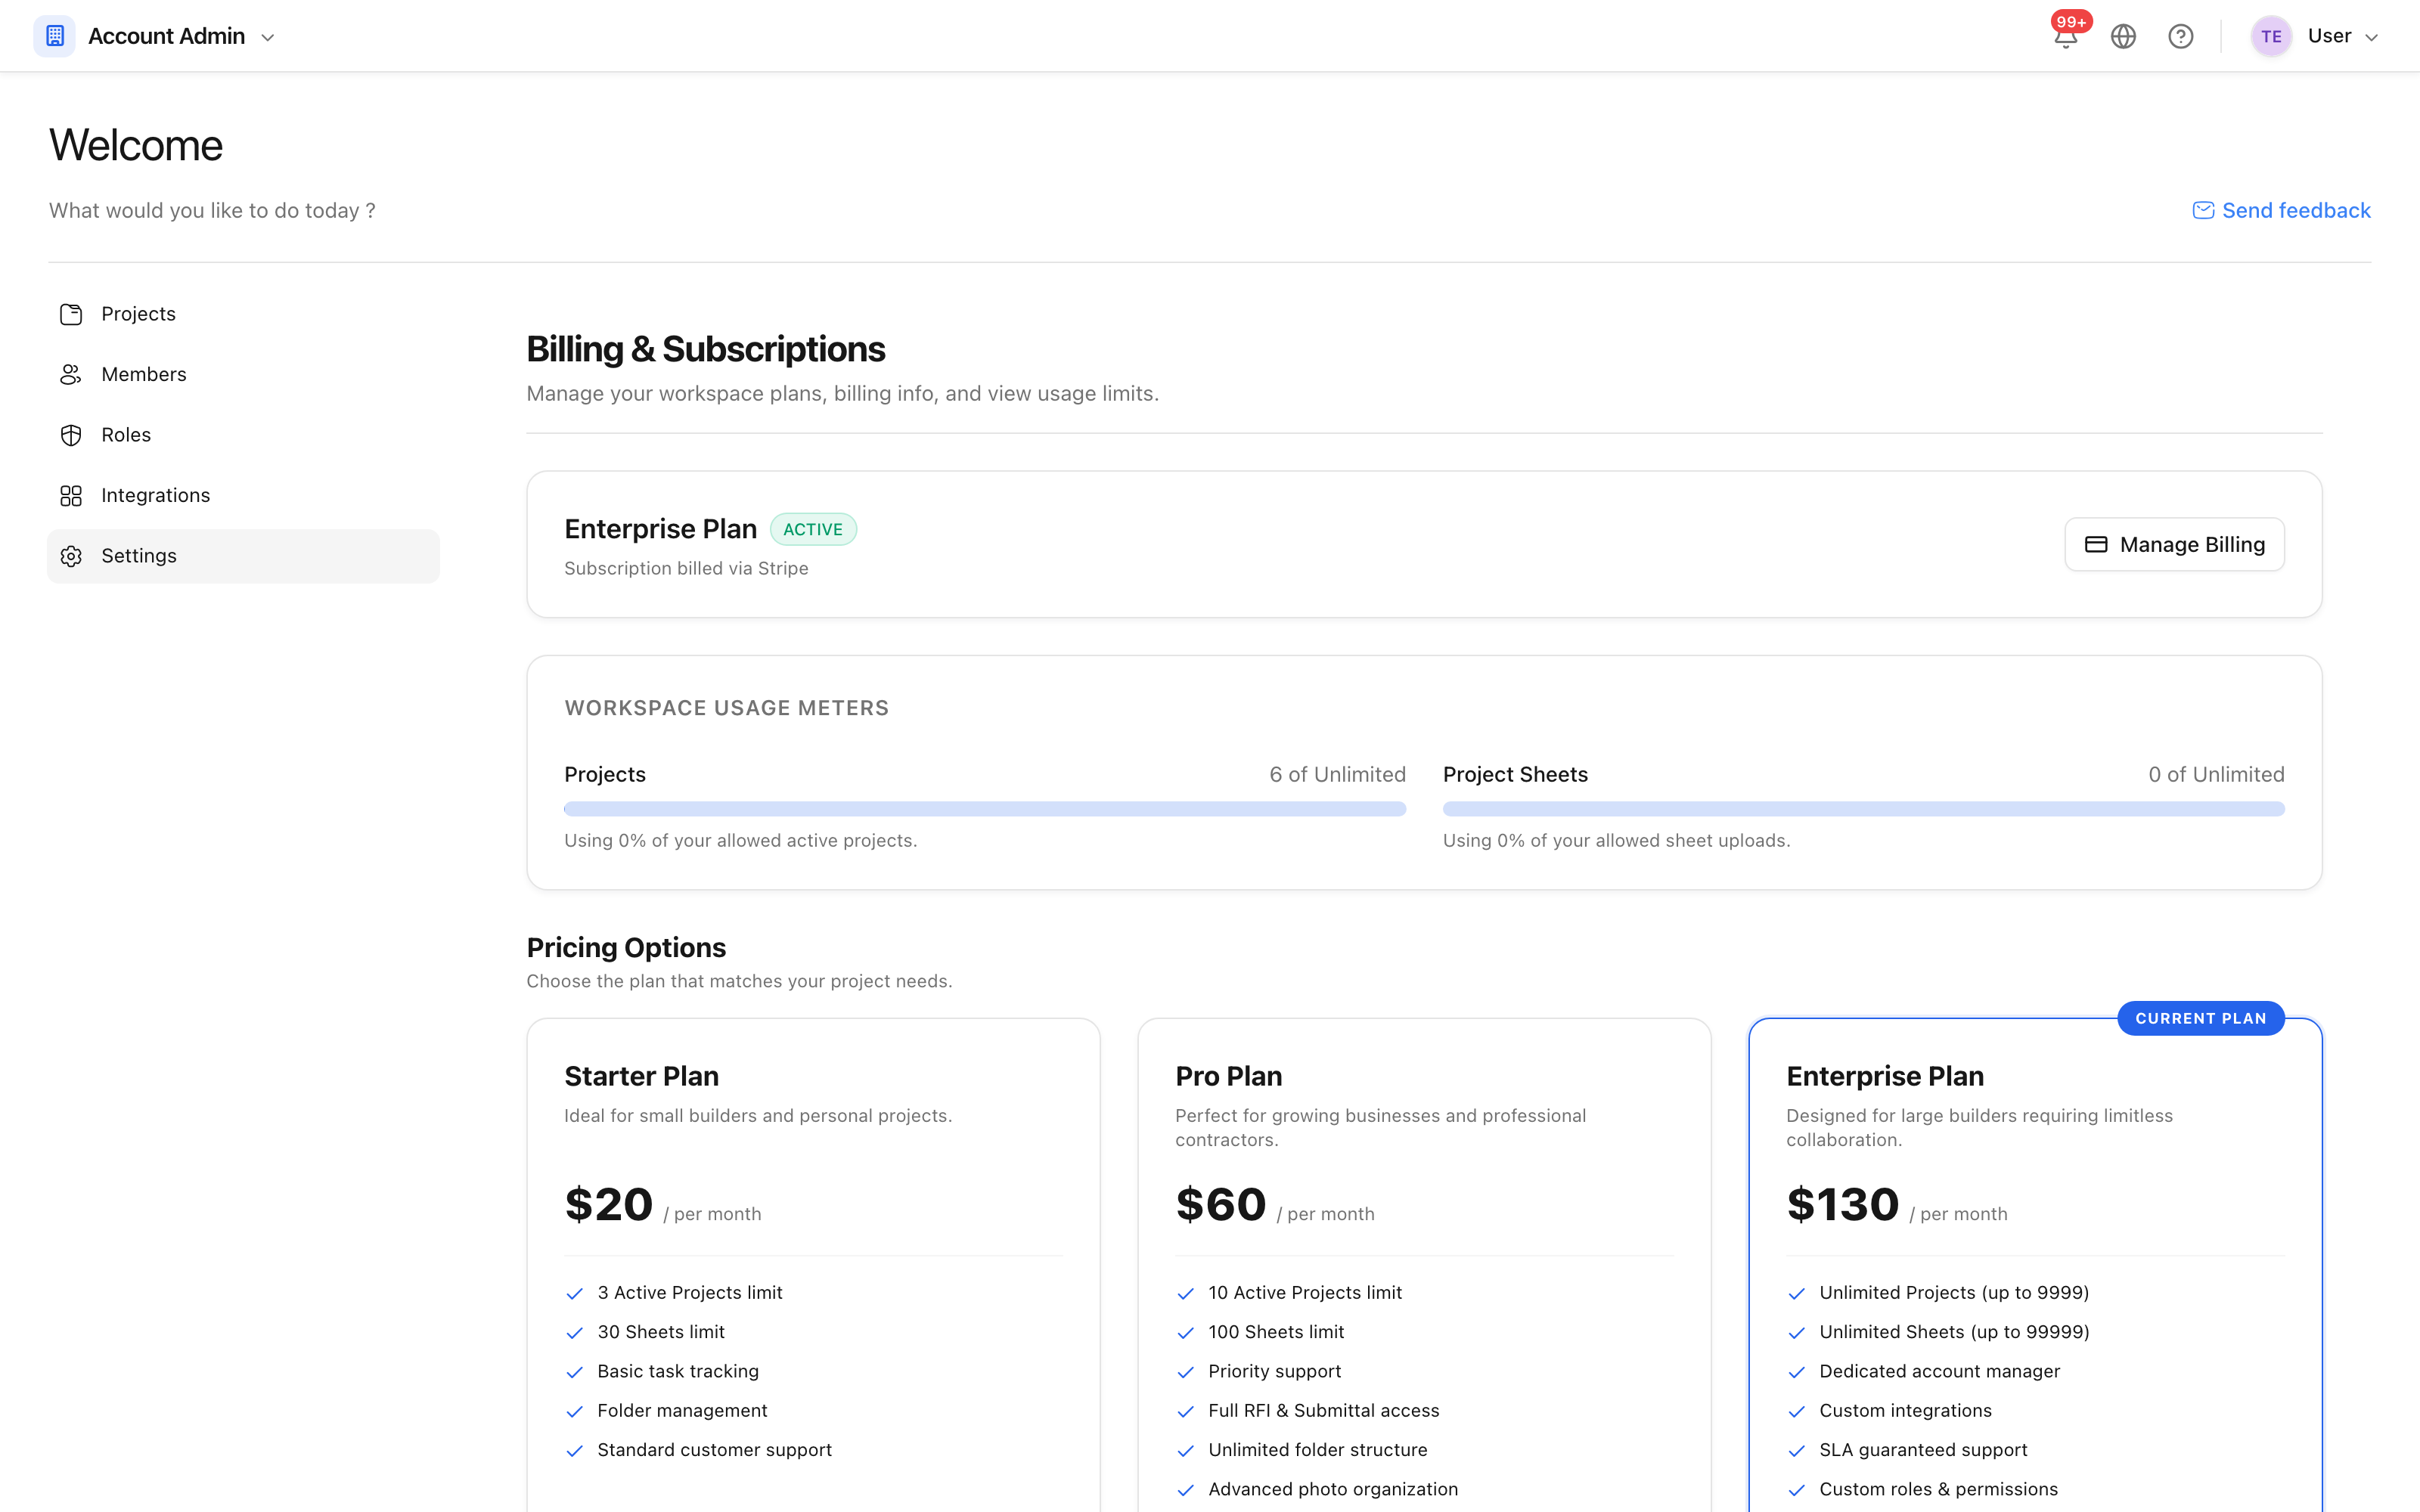This screenshot has width=2420, height=1512.
Task: Click the Projects folder icon in sidebar
Action: pos(71,314)
